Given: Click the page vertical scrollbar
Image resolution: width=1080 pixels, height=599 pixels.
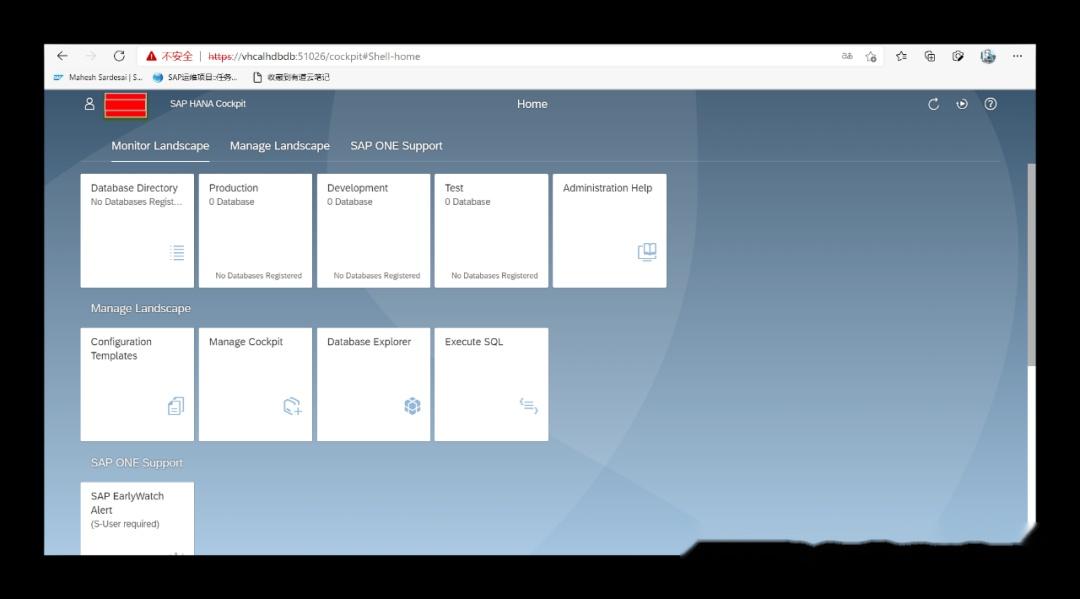Looking at the screenshot, I should point(1031,265).
